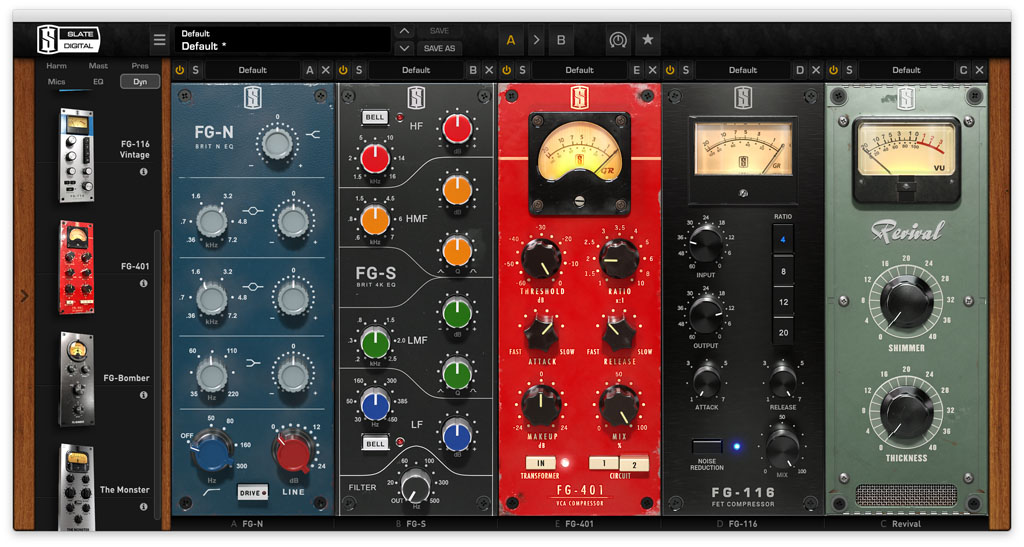Select ratio 8 on the FG-116
The image size is (1024, 547).
783,271
